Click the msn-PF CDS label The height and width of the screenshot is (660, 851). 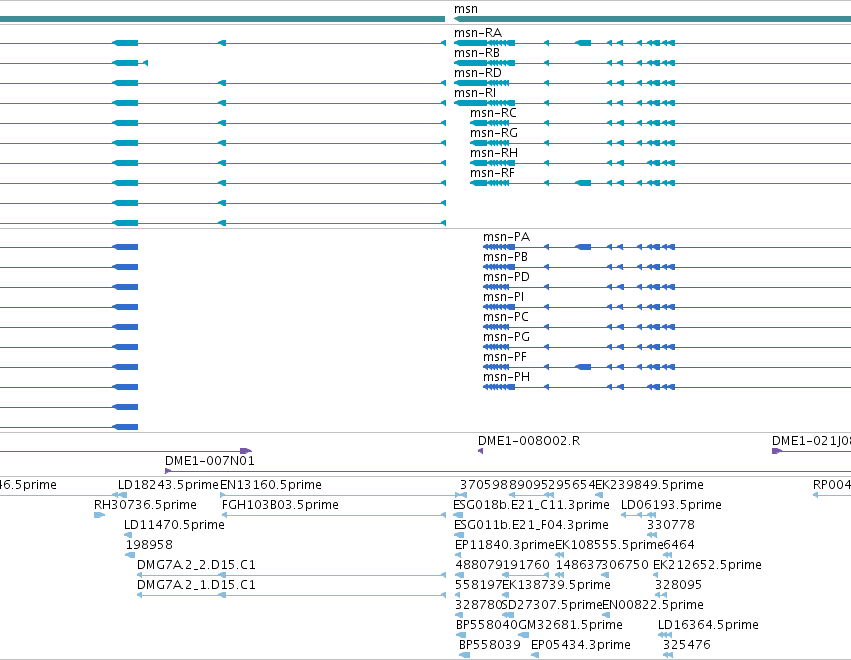[505, 357]
